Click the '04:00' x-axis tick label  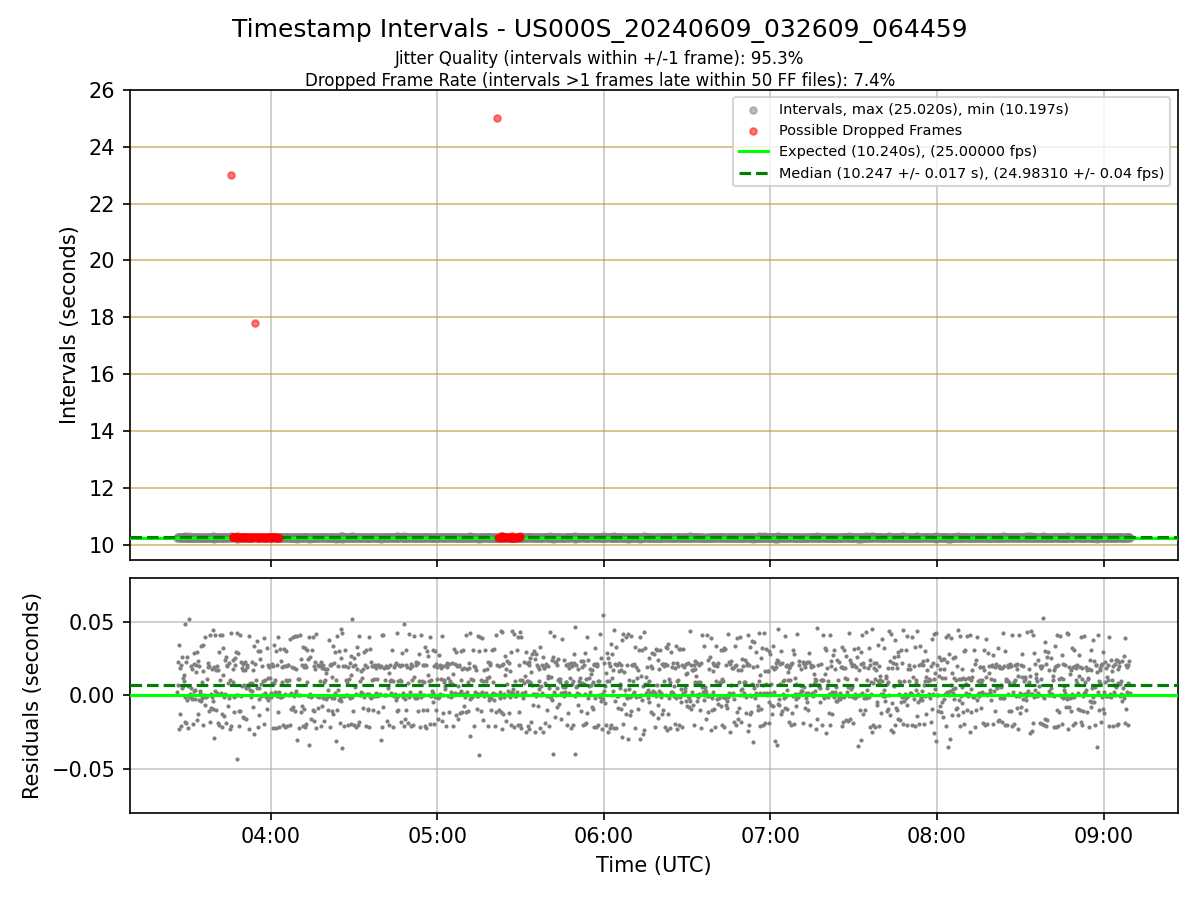pyautogui.click(x=270, y=834)
